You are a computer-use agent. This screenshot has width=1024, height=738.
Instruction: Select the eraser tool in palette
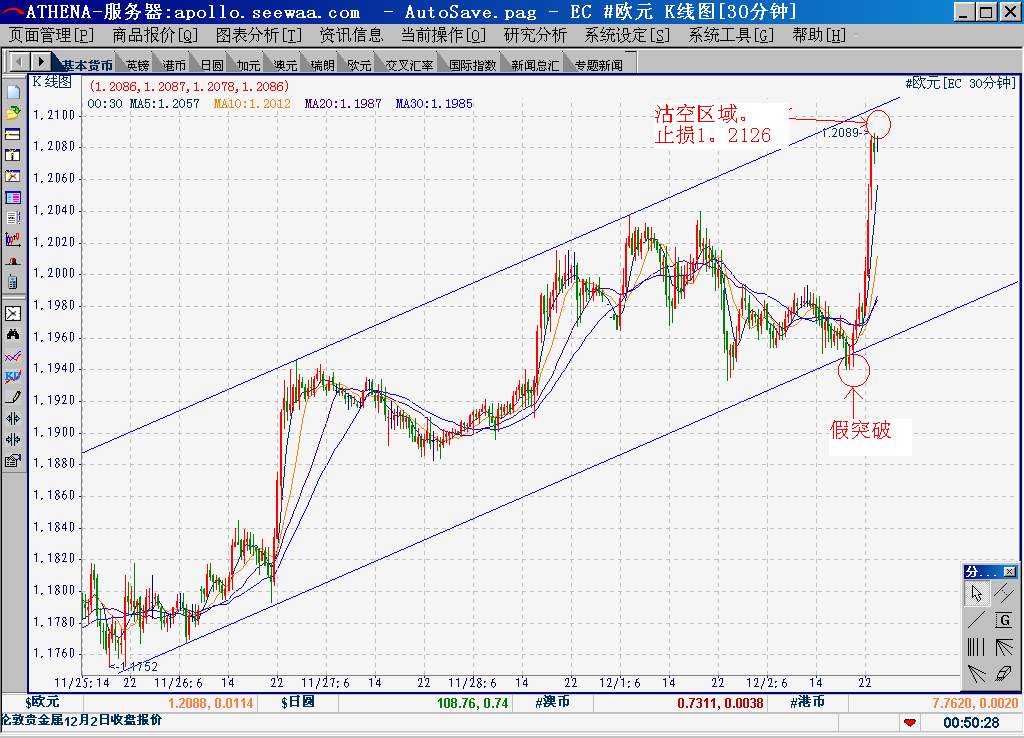pos(1004,674)
